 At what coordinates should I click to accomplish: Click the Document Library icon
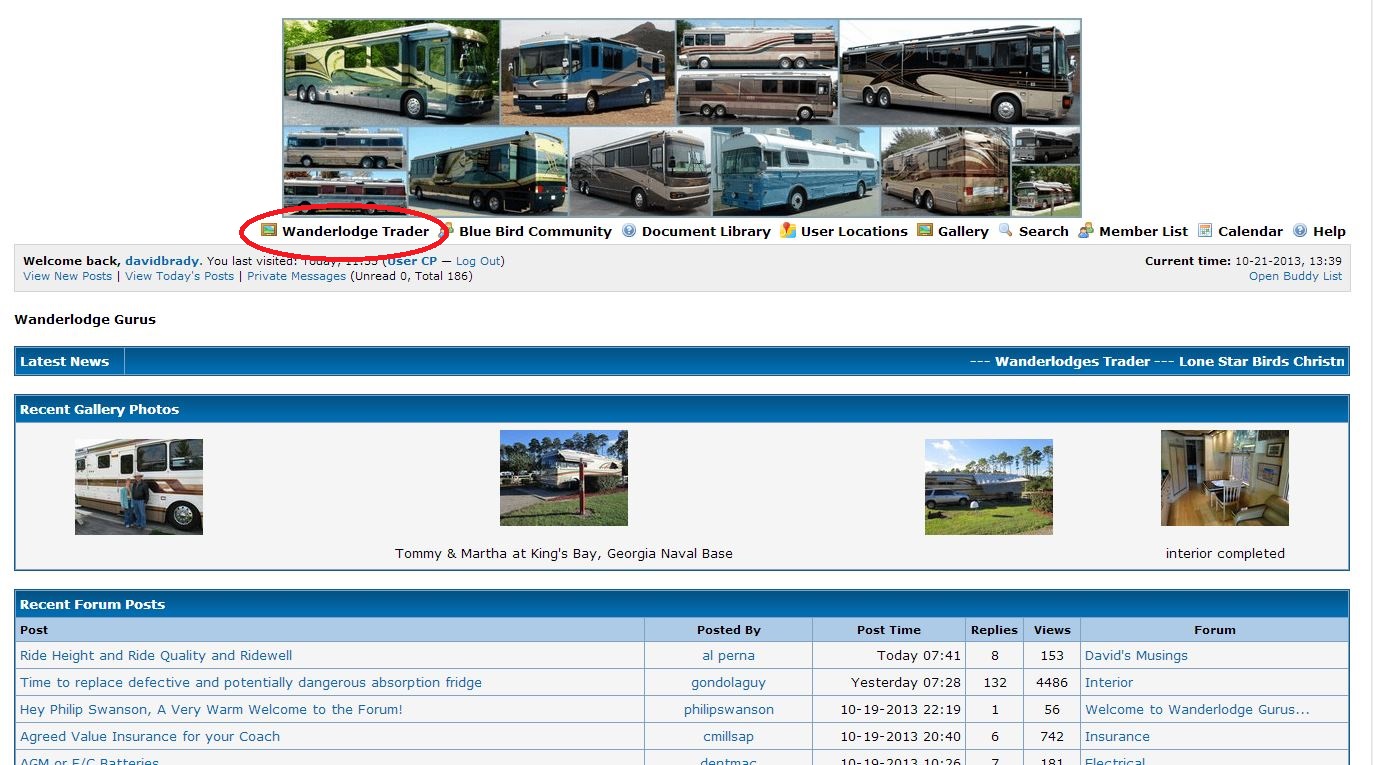click(x=629, y=231)
